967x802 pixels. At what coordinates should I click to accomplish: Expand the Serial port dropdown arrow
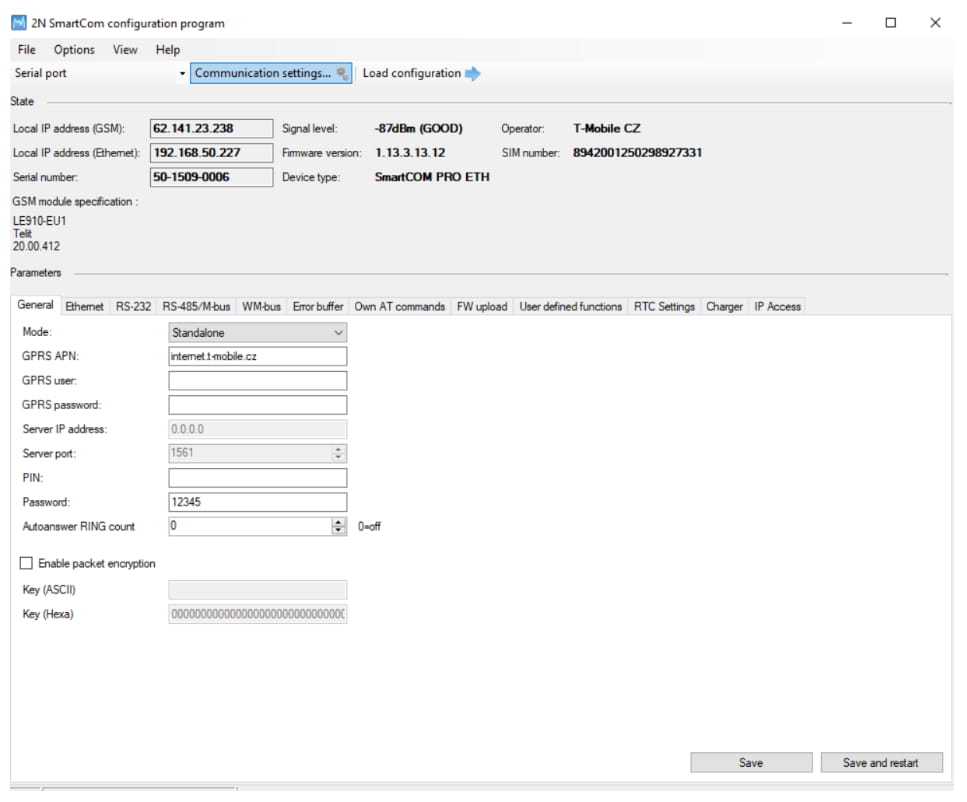click(x=182, y=74)
